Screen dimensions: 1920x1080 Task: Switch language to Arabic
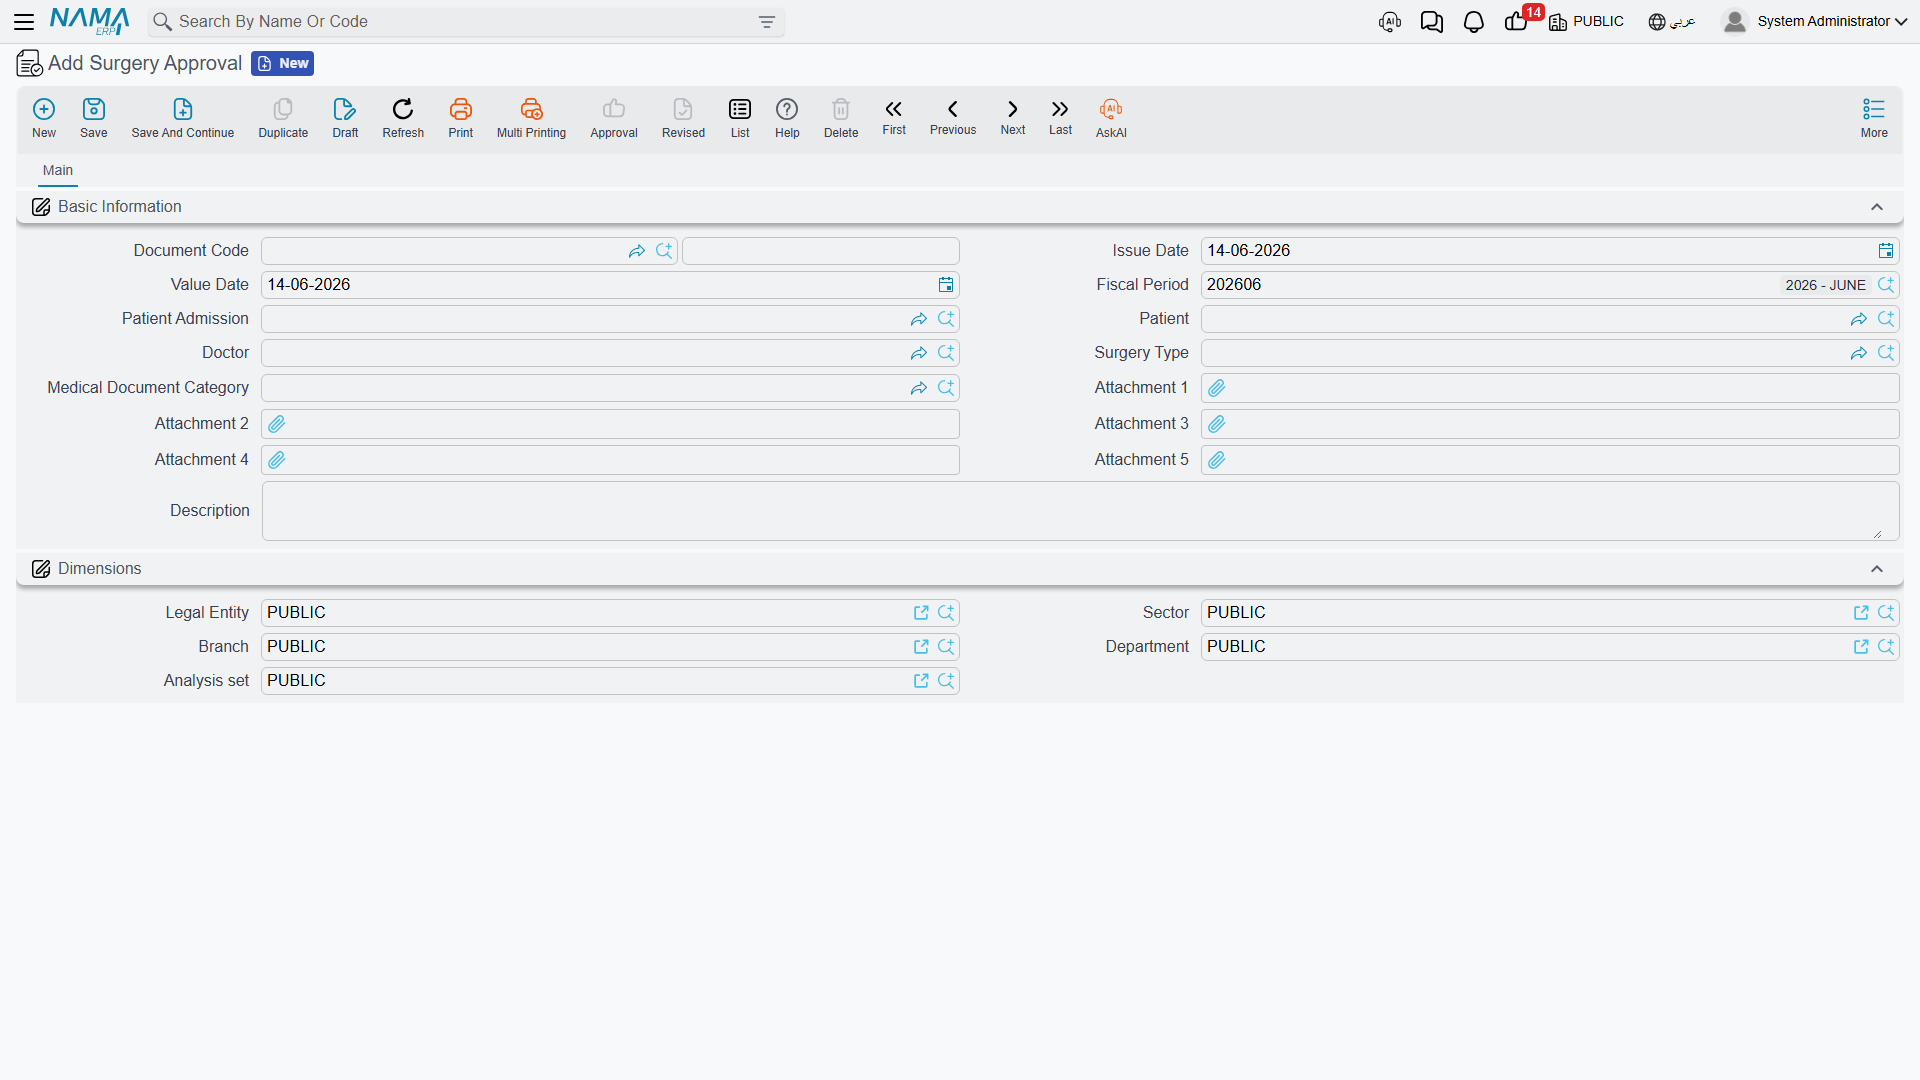click(1672, 22)
